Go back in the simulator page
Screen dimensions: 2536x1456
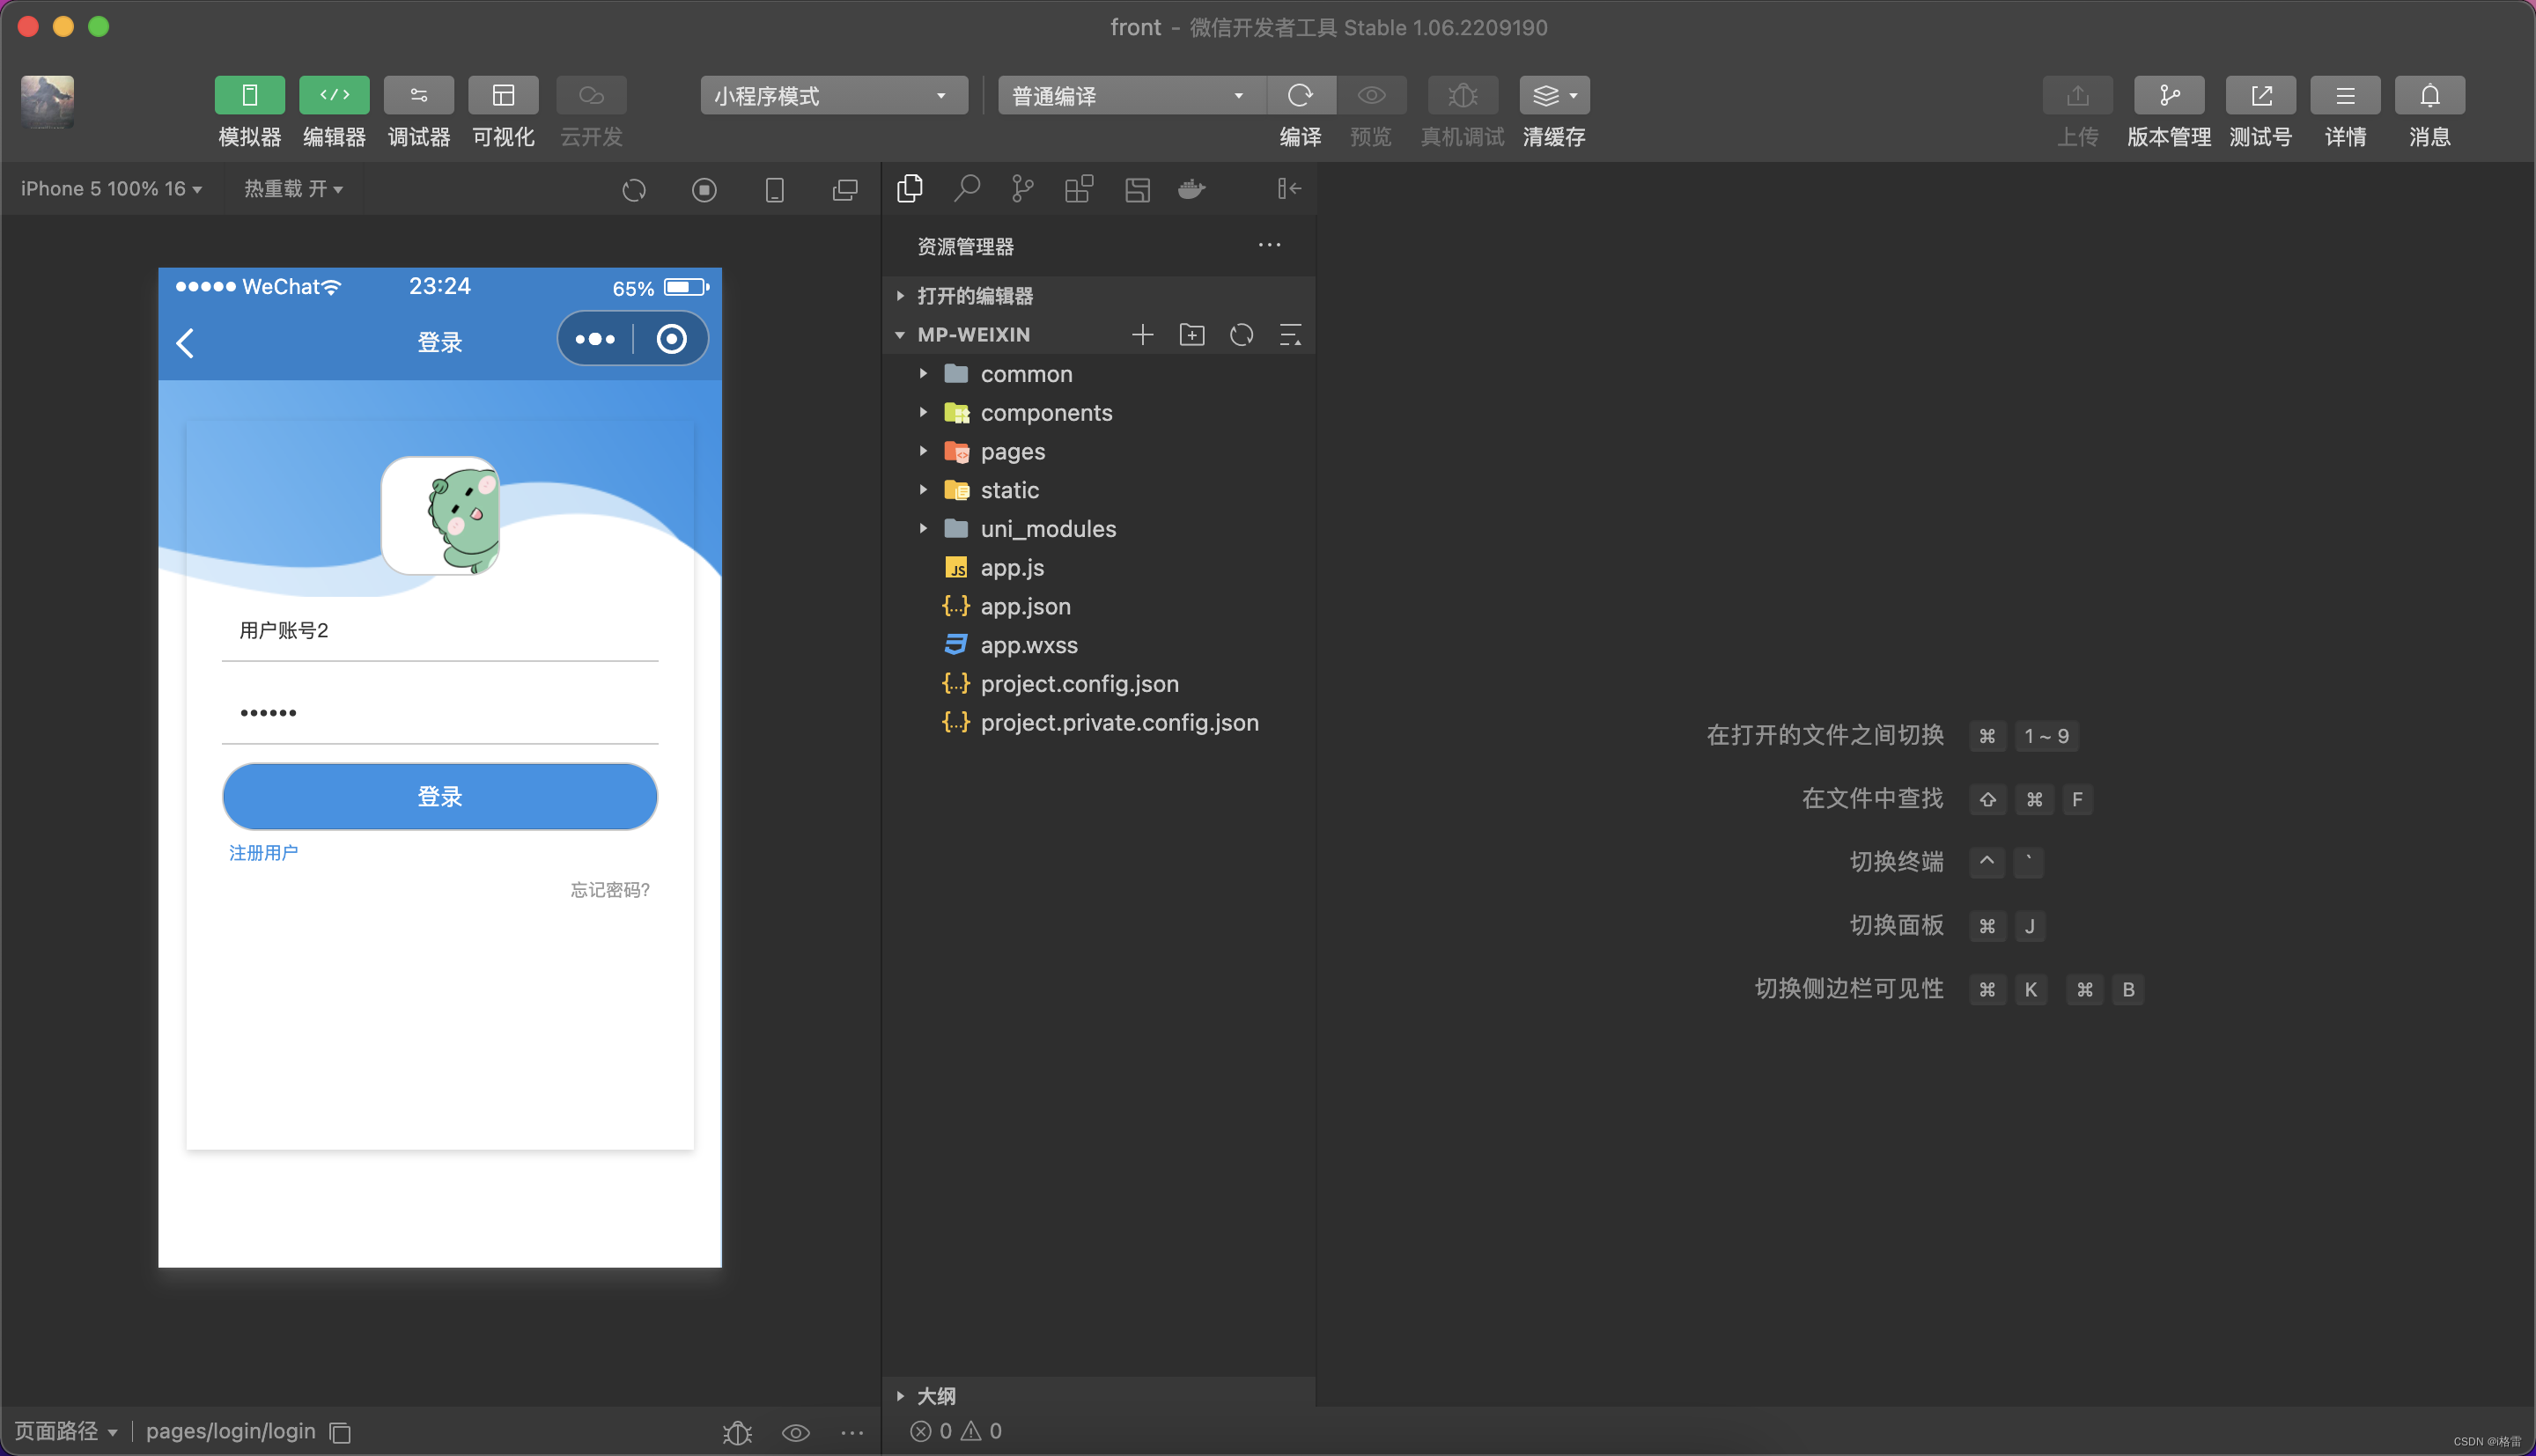[x=185, y=343]
